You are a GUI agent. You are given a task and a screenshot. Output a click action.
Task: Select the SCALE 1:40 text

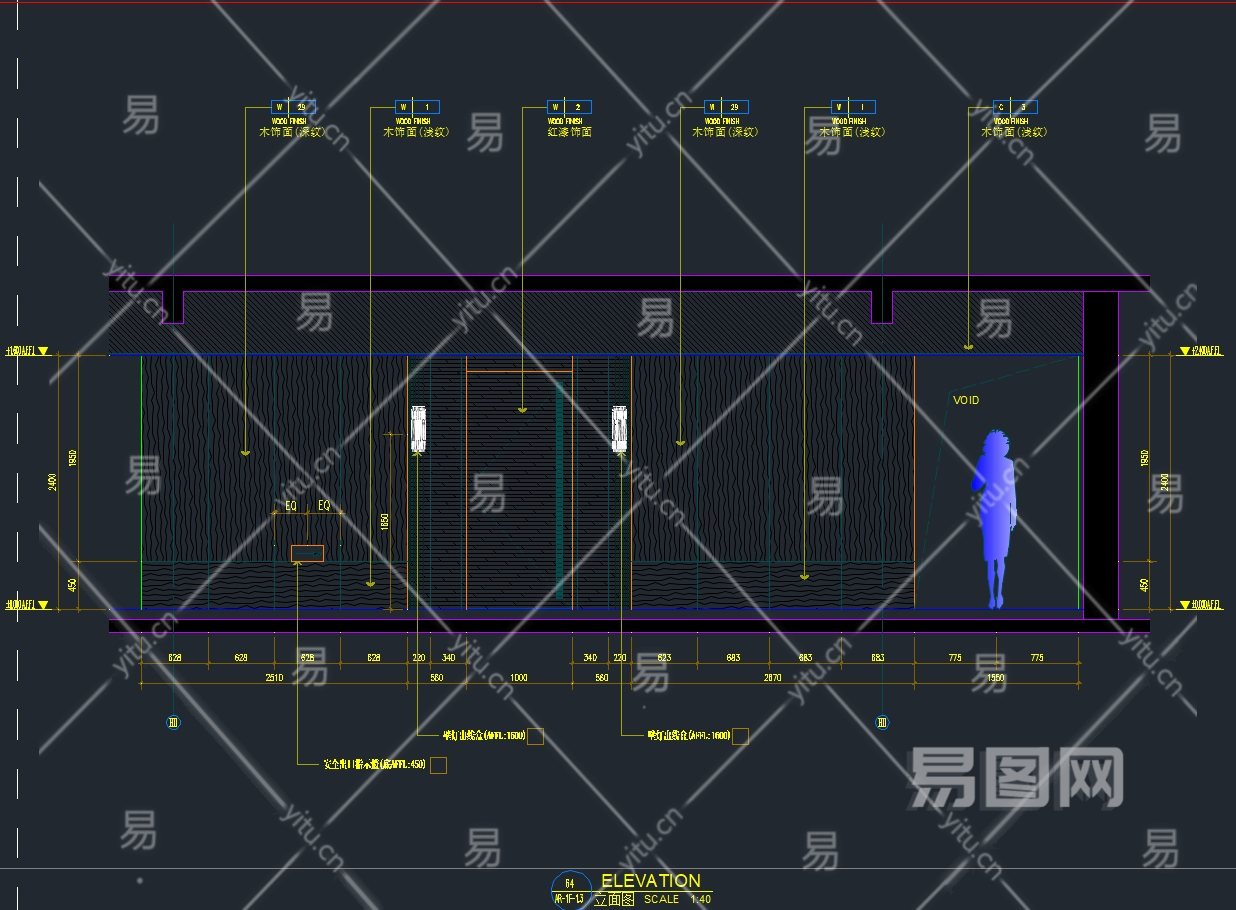pos(677,900)
